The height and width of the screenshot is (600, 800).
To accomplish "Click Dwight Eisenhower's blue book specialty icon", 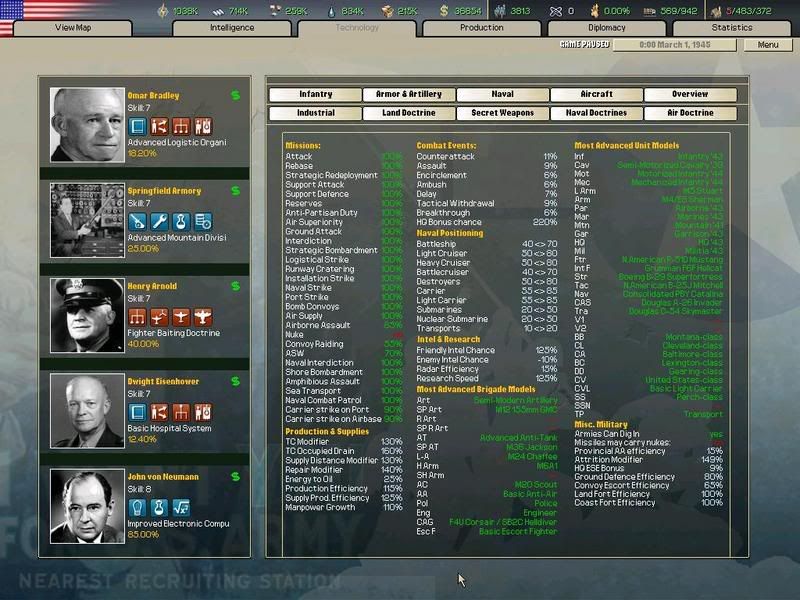I will 137,412.
